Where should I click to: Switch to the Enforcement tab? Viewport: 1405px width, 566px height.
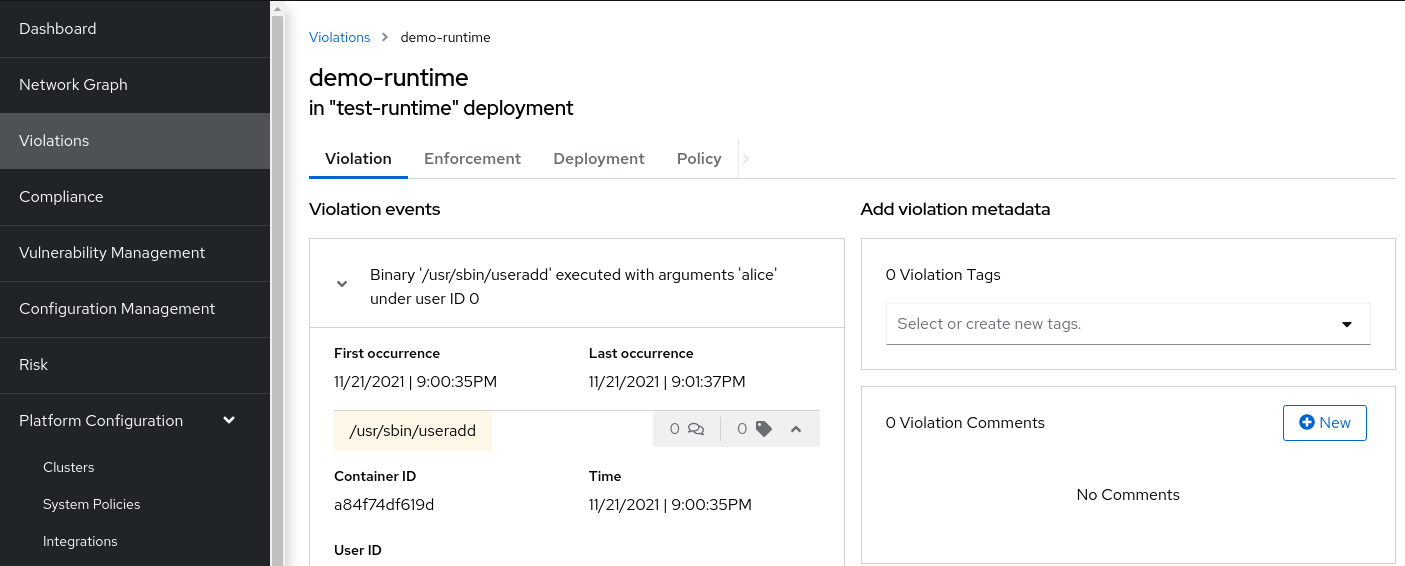472,158
